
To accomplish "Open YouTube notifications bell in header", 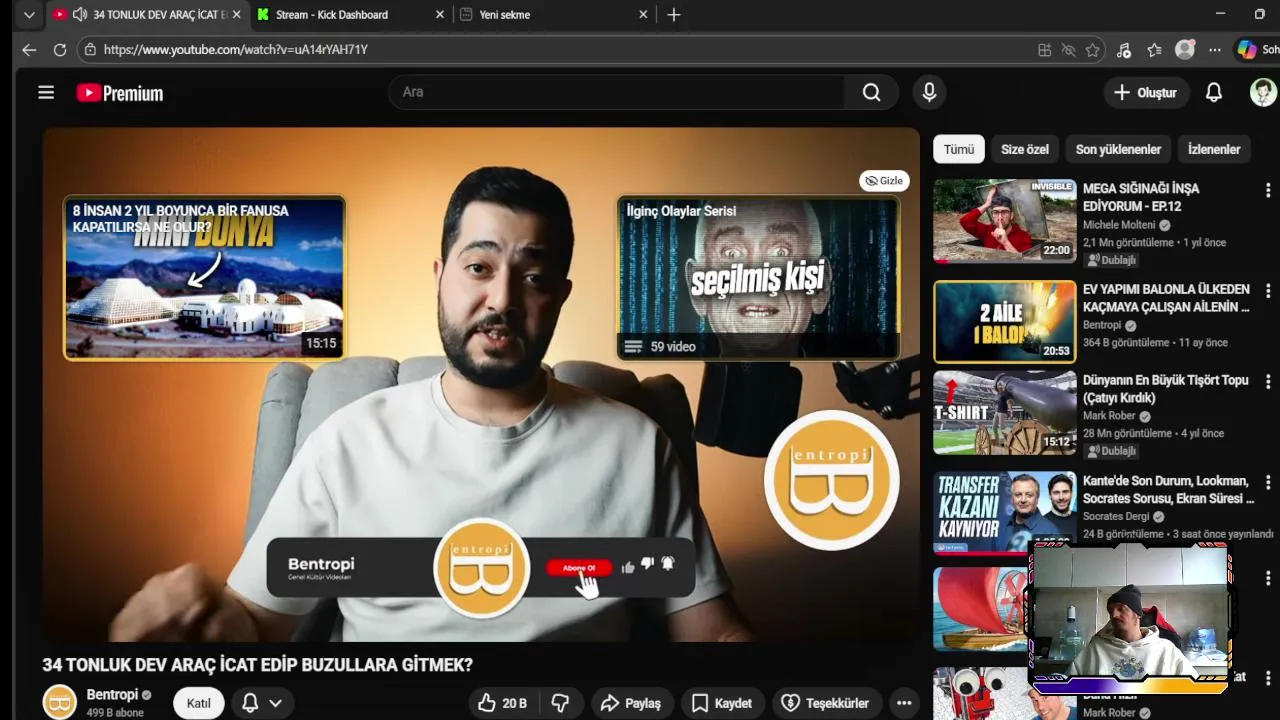I will coord(1213,92).
